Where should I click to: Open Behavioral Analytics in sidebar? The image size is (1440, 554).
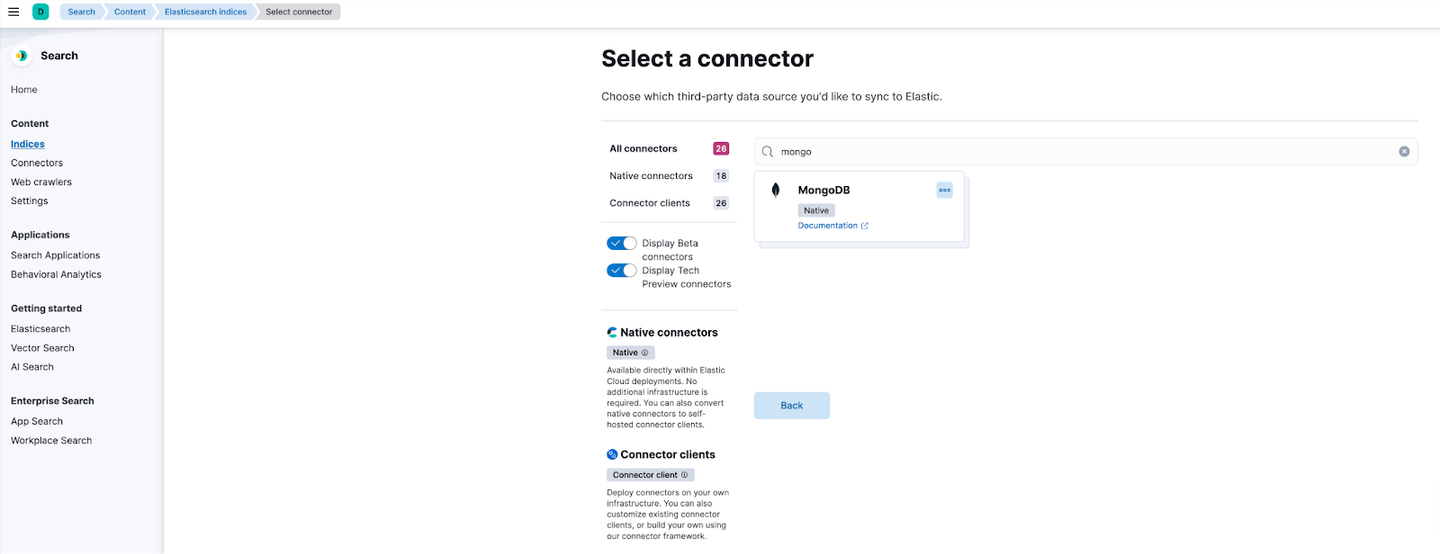[x=56, y=274]
